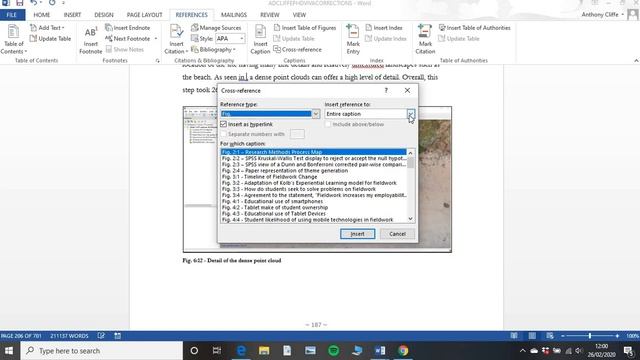Screen dimensions: 640x360
Task: Open the FILE tab
Action: 12,15
